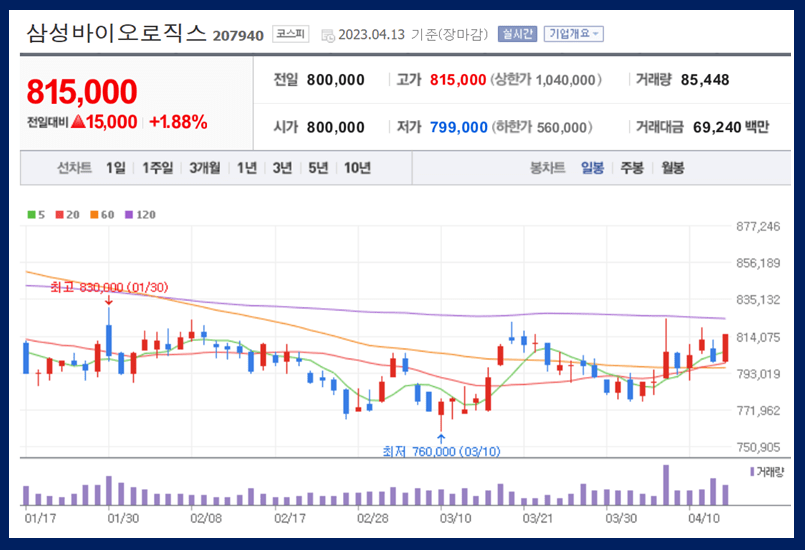Click the calendar icon beside the date

pos(327,35)
